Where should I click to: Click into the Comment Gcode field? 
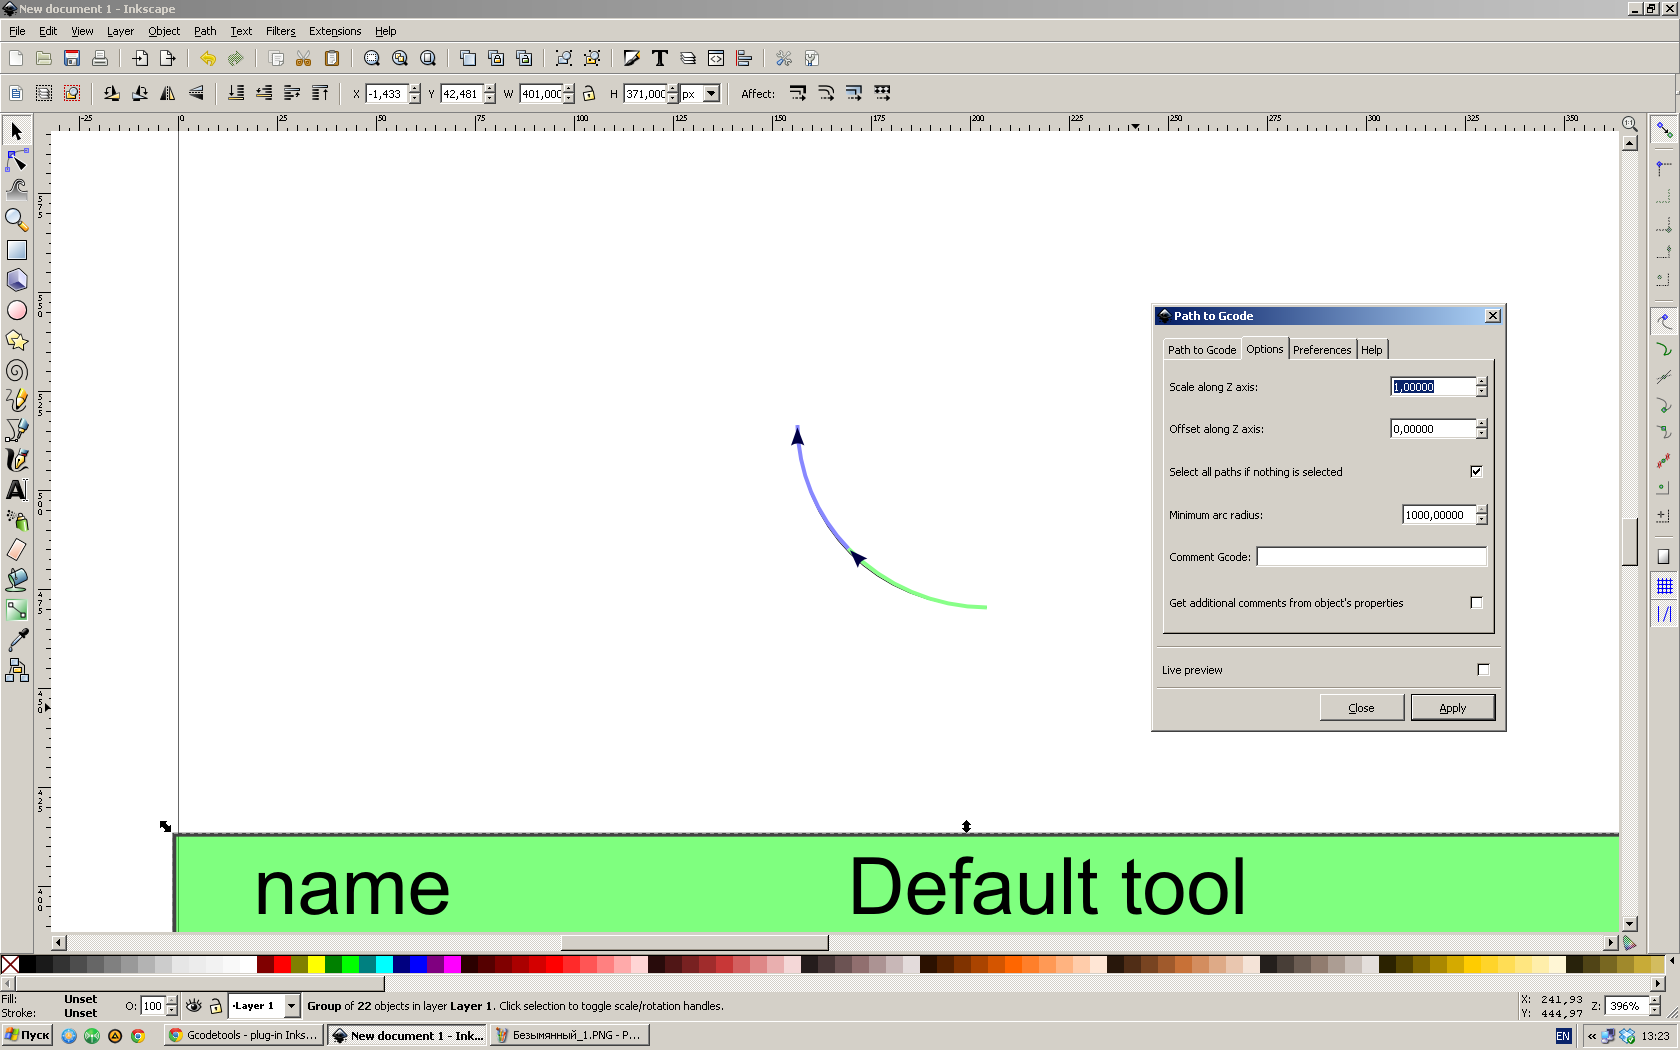point(1372,557)
